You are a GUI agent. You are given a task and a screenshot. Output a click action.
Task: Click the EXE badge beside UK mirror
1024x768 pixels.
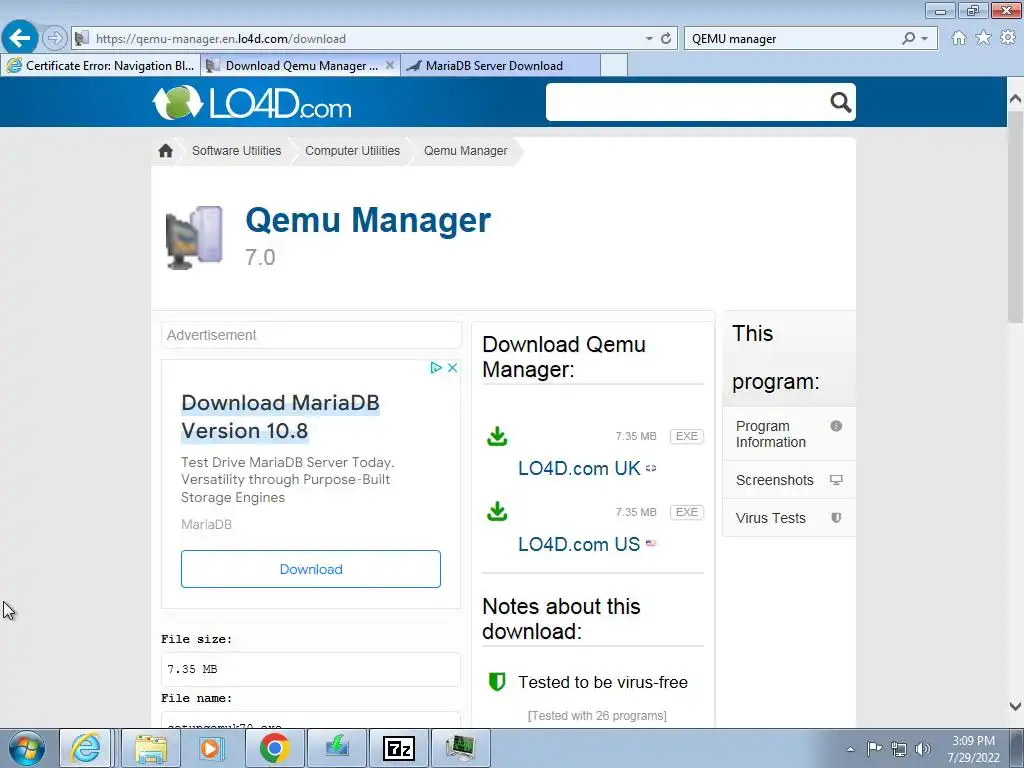[x=686, y=436]
